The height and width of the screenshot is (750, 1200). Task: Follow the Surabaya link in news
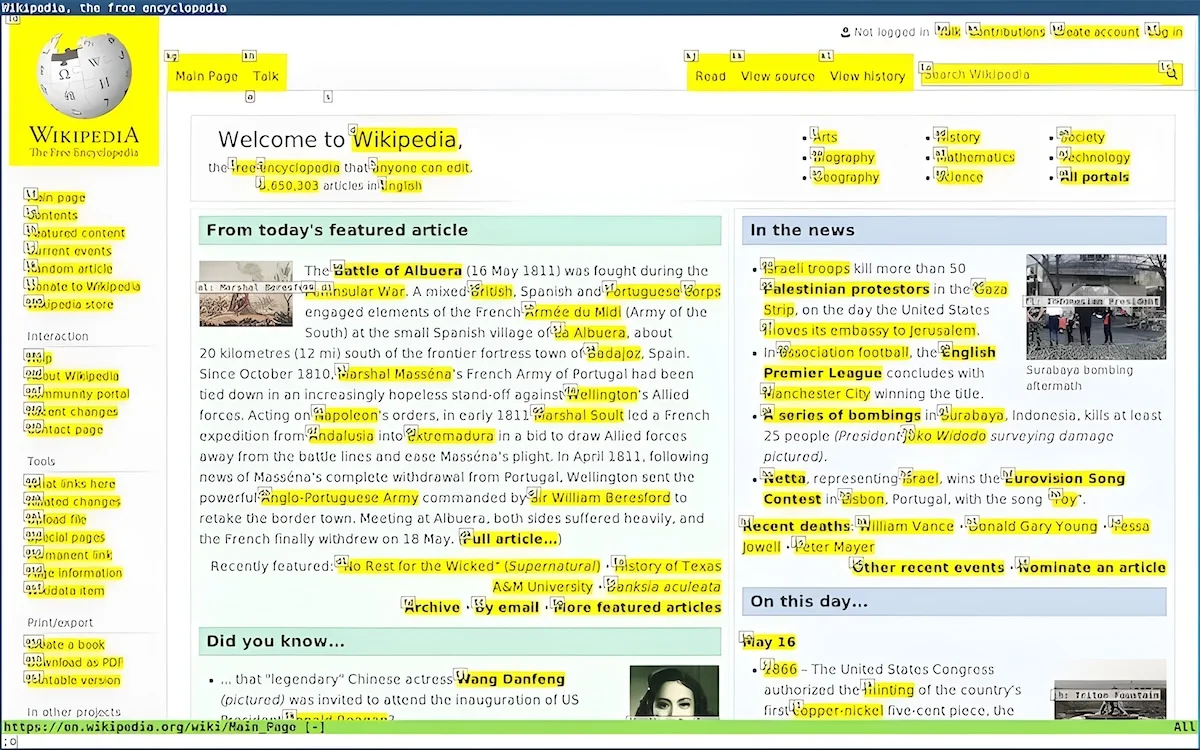pyautogui.click(x=971, y=415)
